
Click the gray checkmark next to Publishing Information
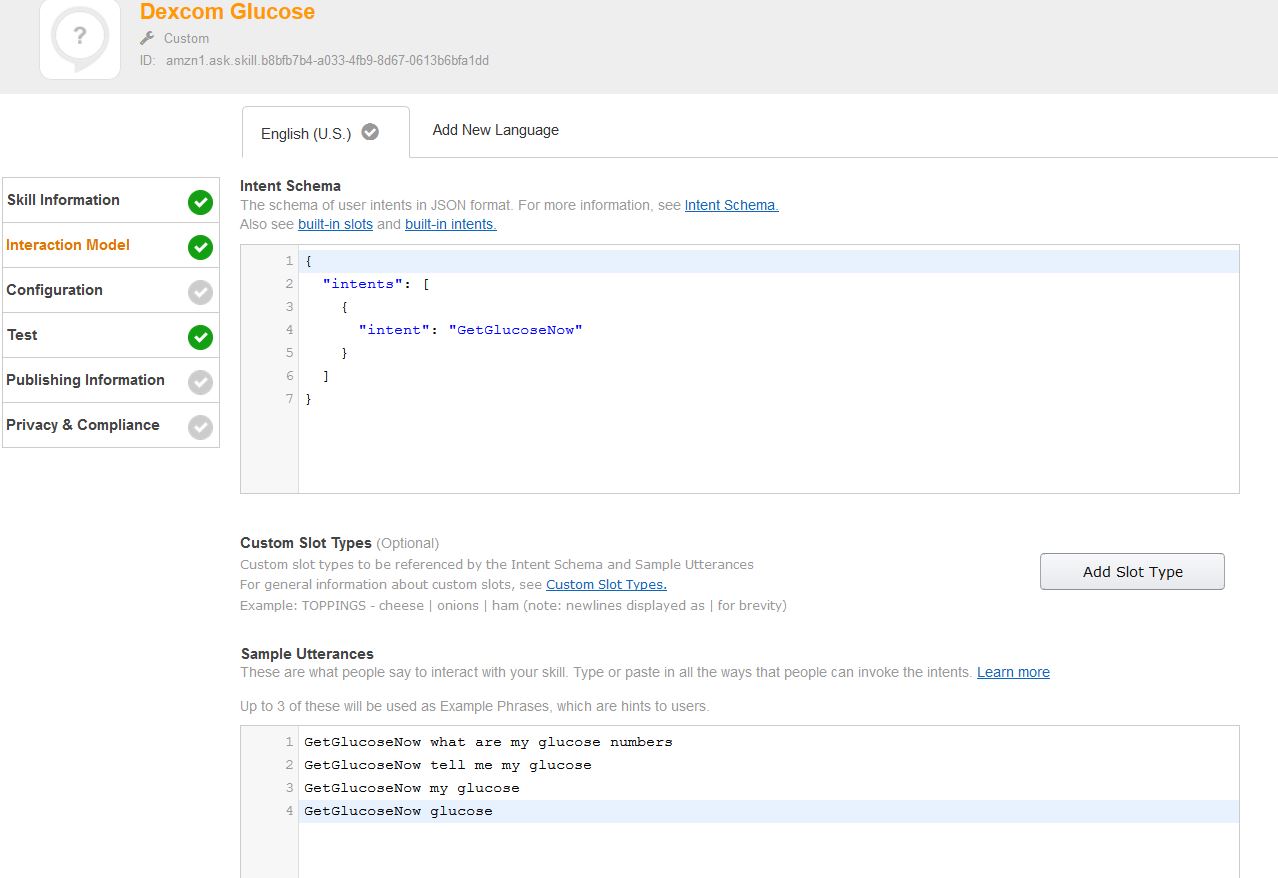click(200, 382)
